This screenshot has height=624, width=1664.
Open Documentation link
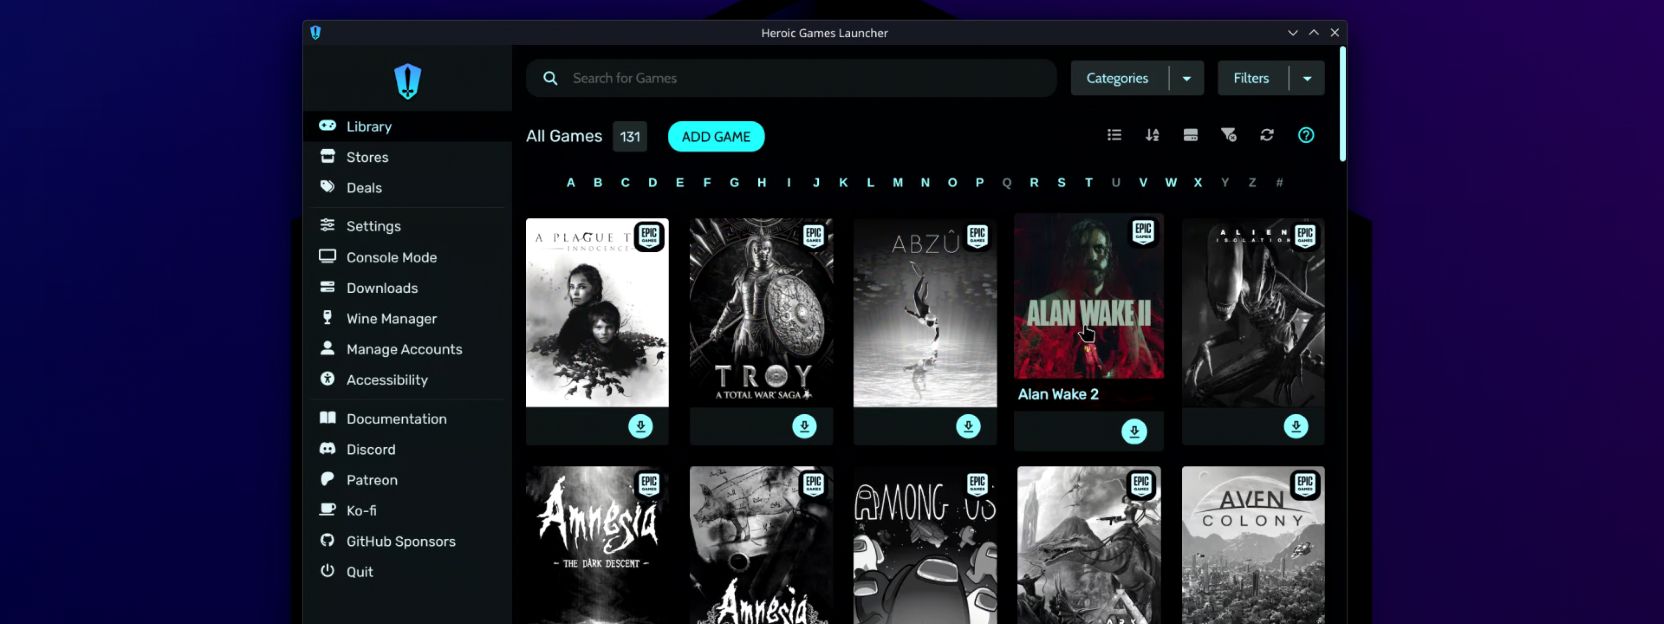[408, 419]
